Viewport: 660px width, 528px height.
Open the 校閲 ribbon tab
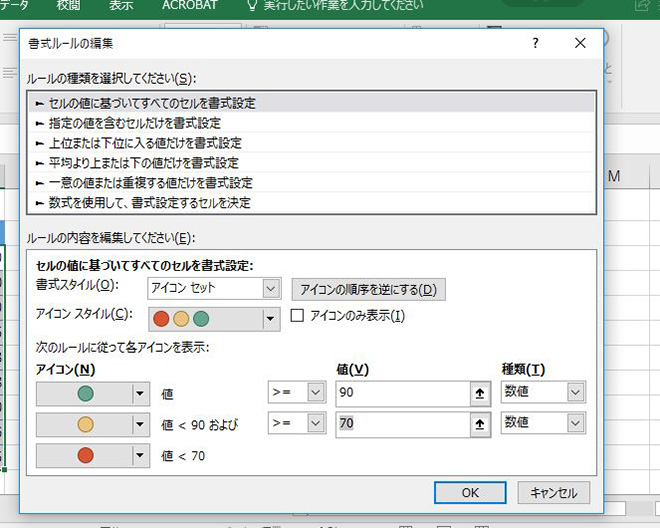pyautogui.click(x=68, y=5)
